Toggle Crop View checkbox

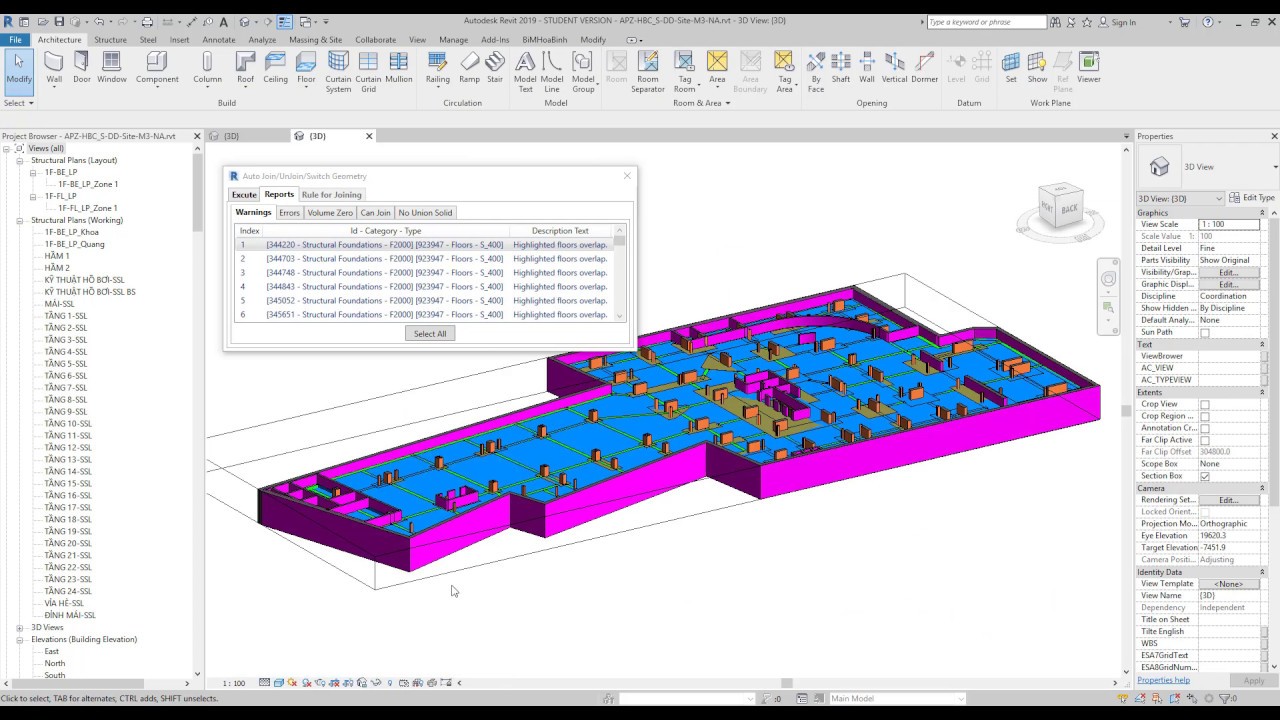tap(1204, 405)
